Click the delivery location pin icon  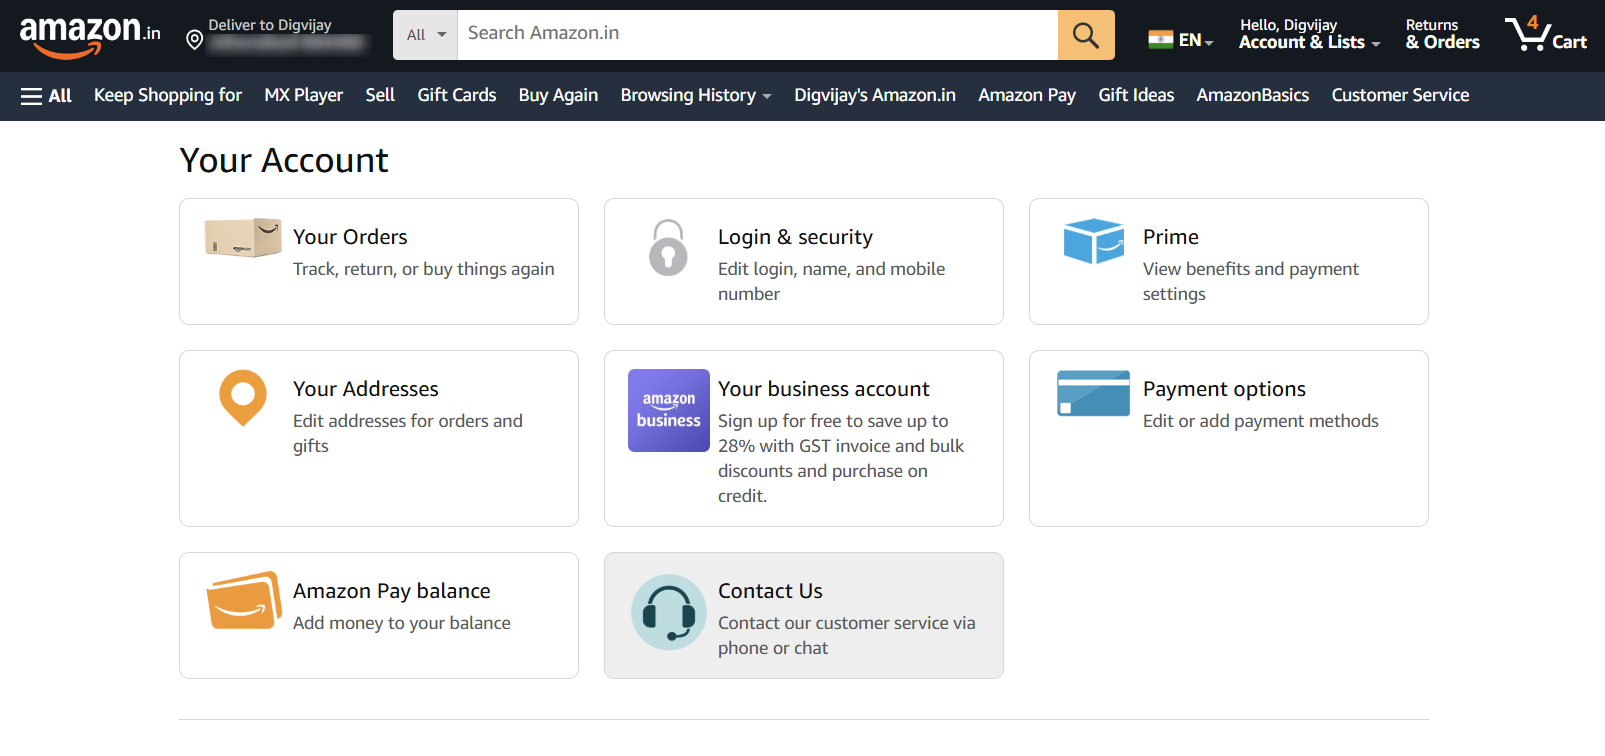(x=195, y=40)
